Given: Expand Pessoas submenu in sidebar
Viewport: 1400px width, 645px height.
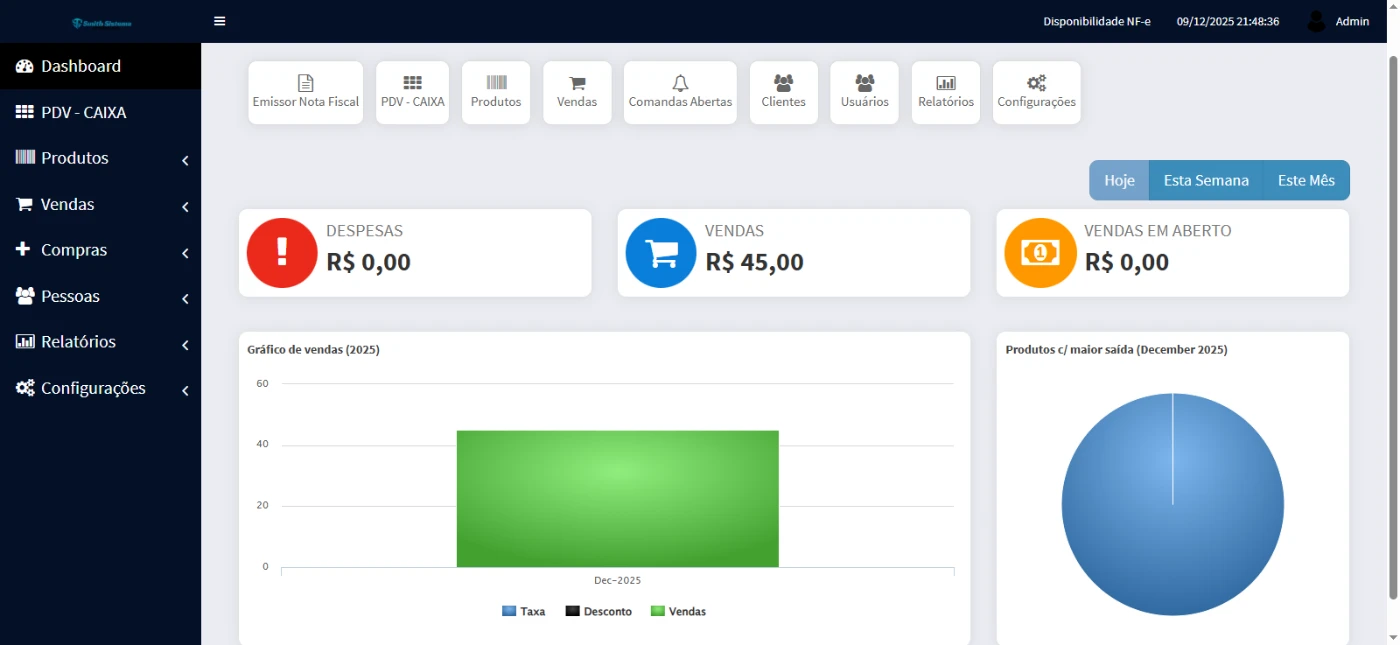Looking at the screenshot, I should pos(100,296).
